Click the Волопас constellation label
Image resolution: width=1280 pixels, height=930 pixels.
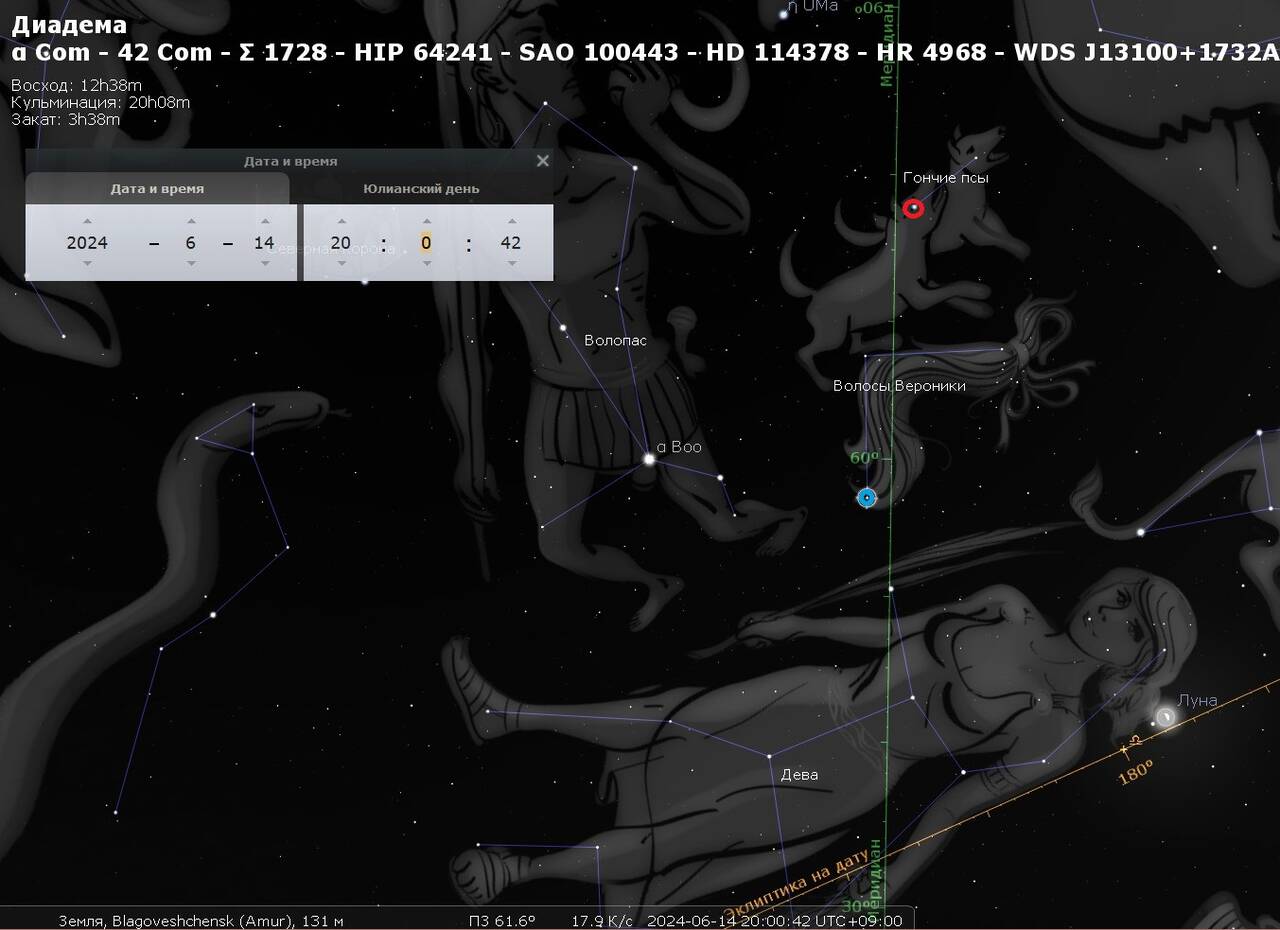coord(615,340)
